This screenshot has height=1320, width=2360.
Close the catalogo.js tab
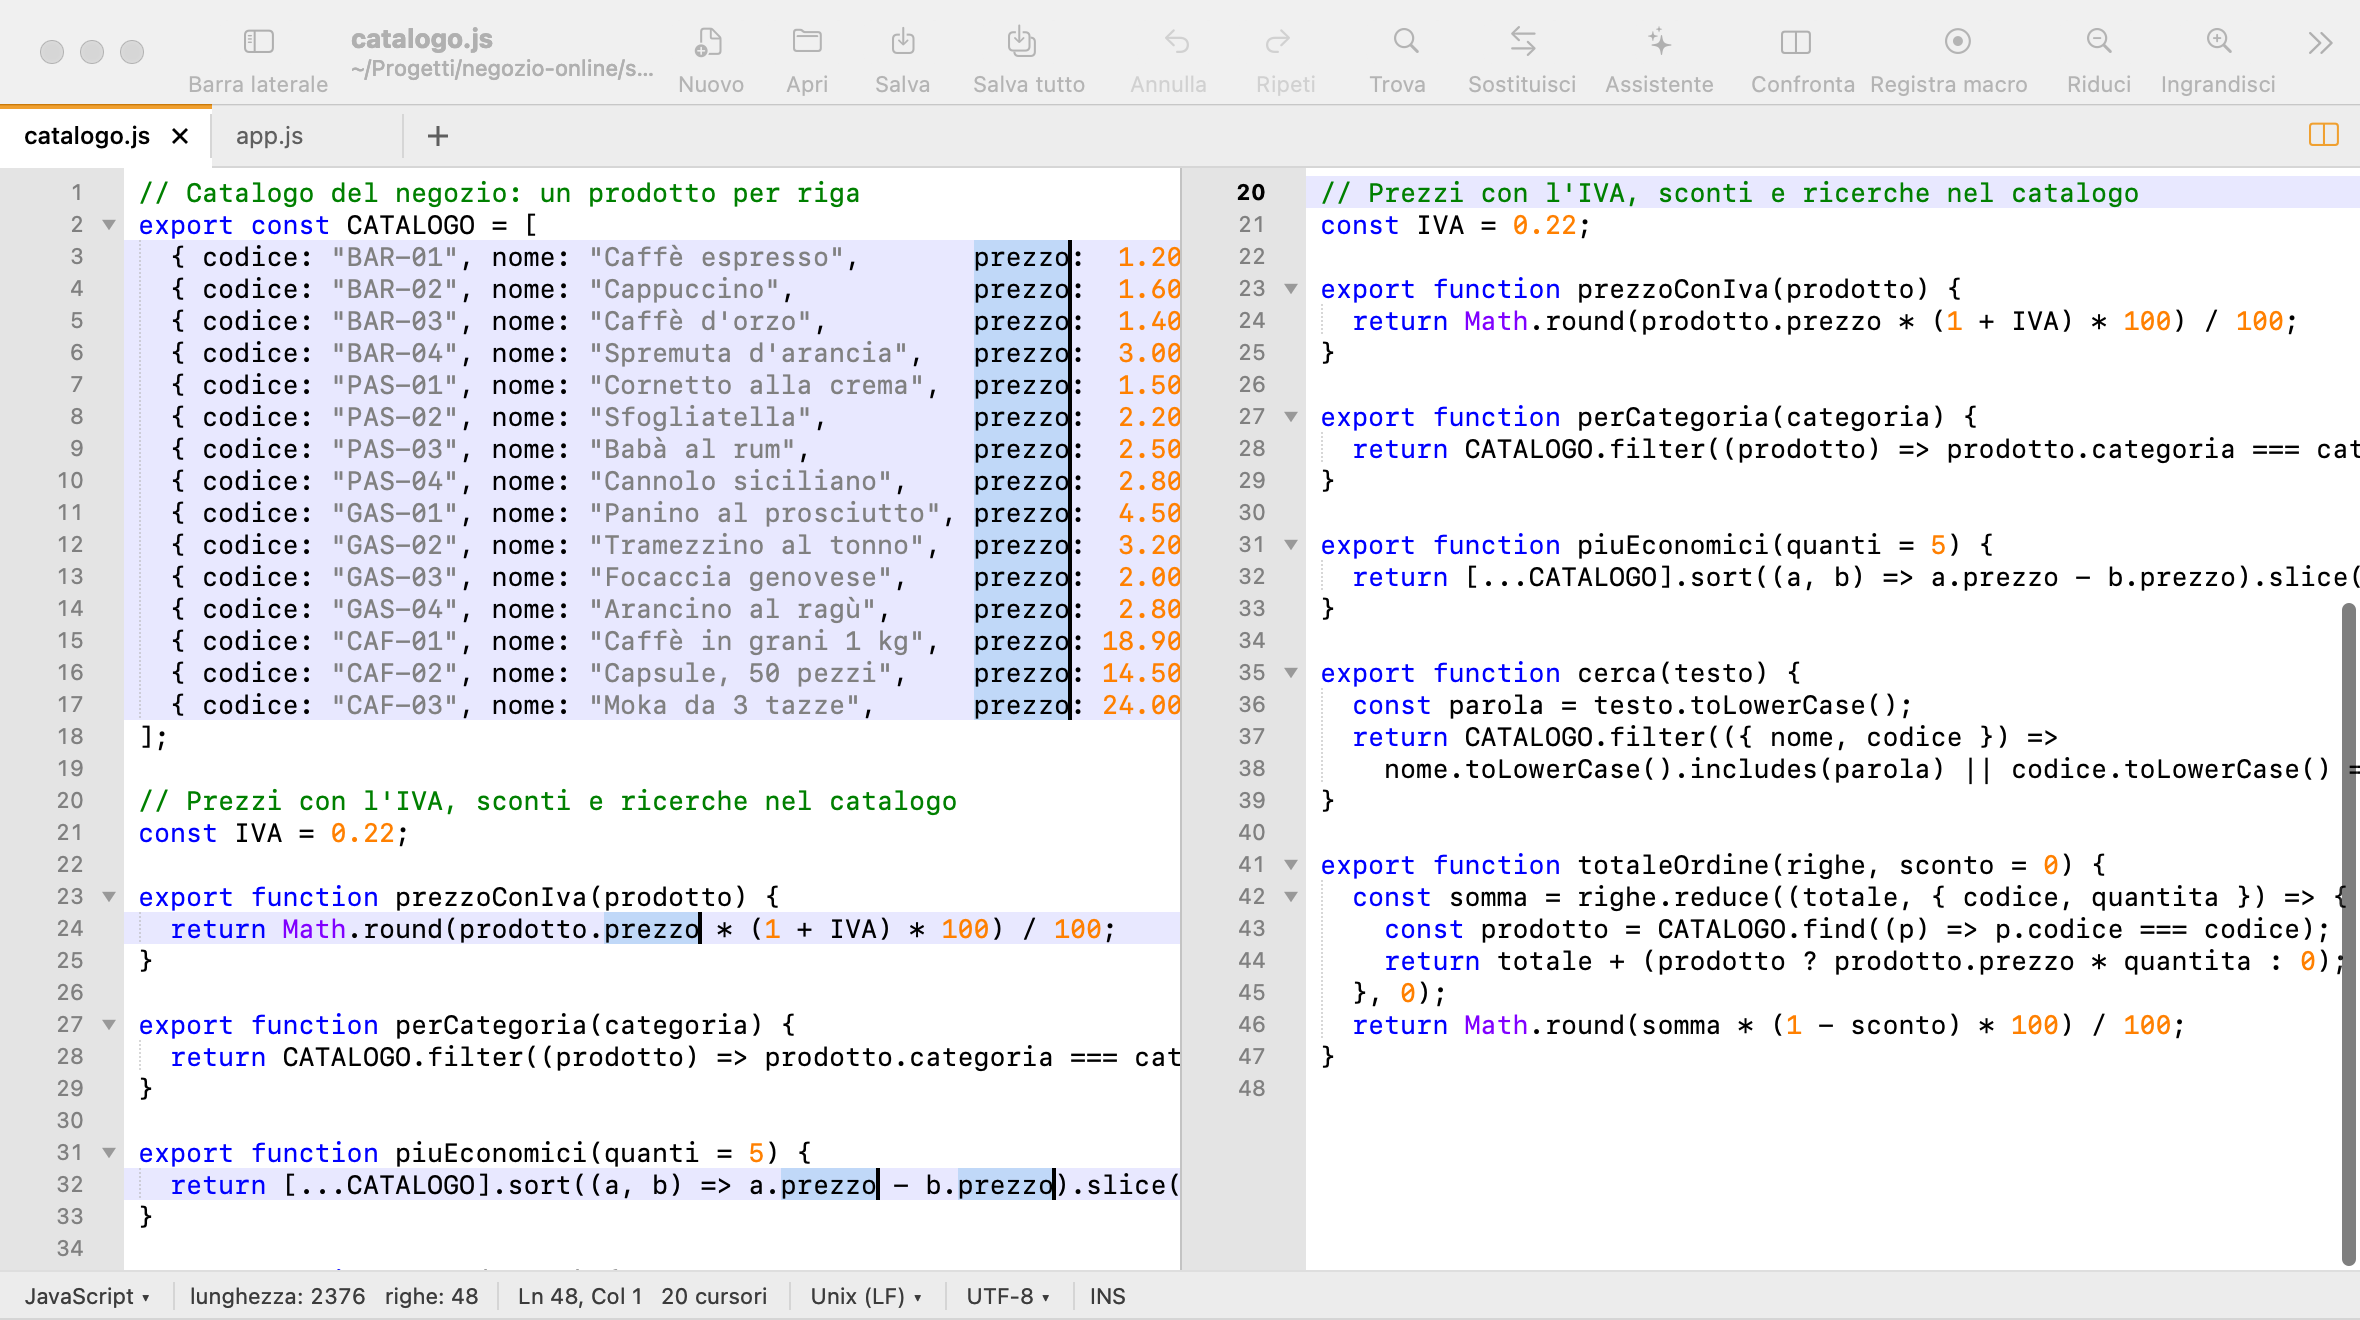[180, 136]
